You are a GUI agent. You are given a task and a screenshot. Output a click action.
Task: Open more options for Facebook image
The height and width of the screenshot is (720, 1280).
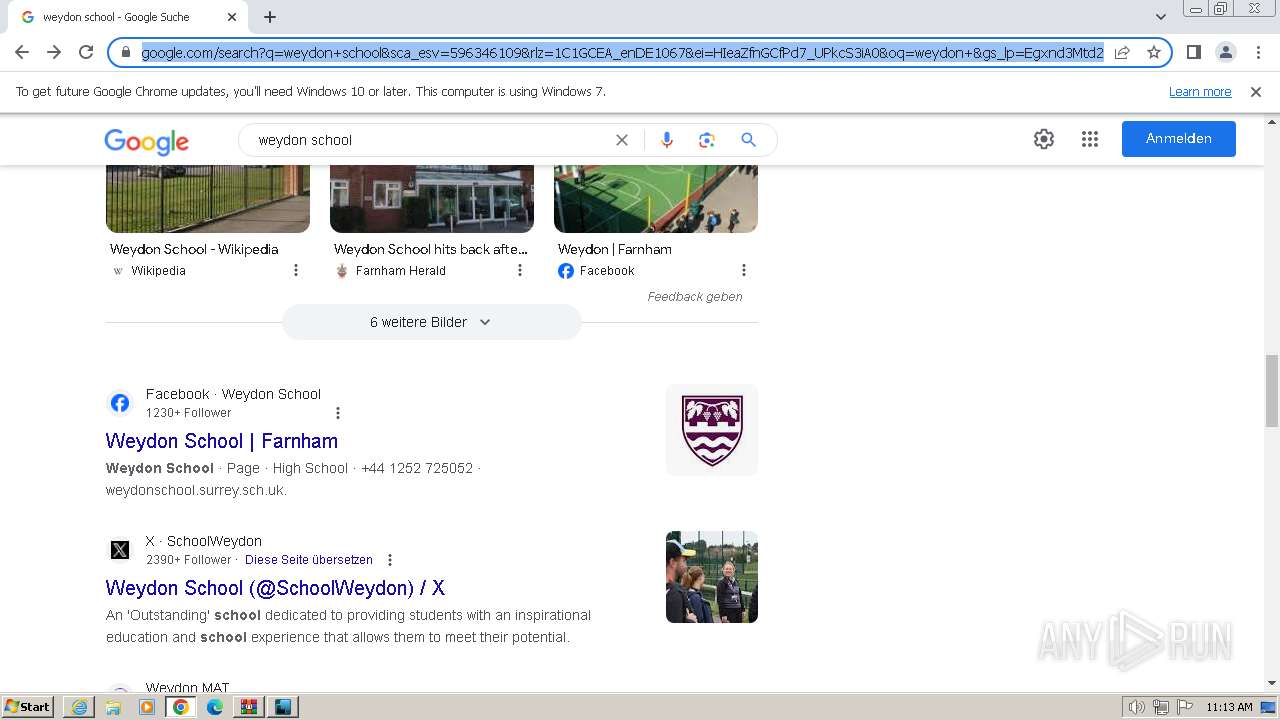click(744, 270)
